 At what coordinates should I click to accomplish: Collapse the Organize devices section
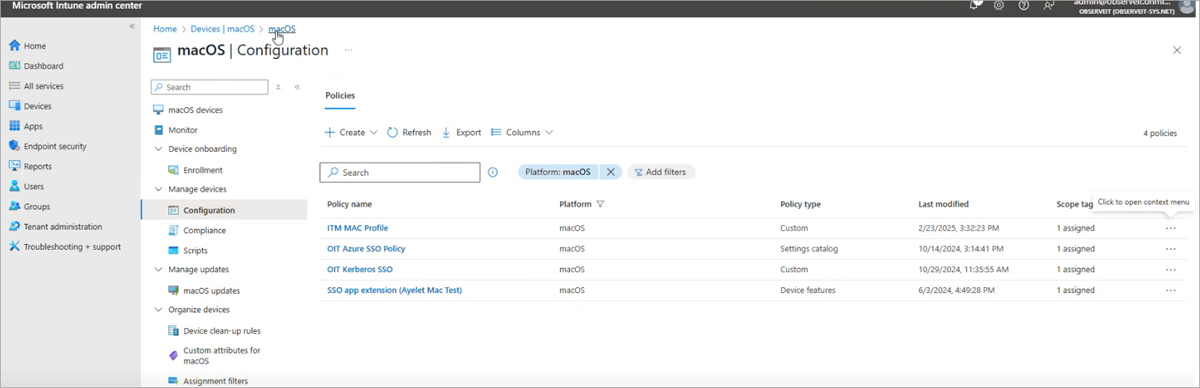pos(158,309)
